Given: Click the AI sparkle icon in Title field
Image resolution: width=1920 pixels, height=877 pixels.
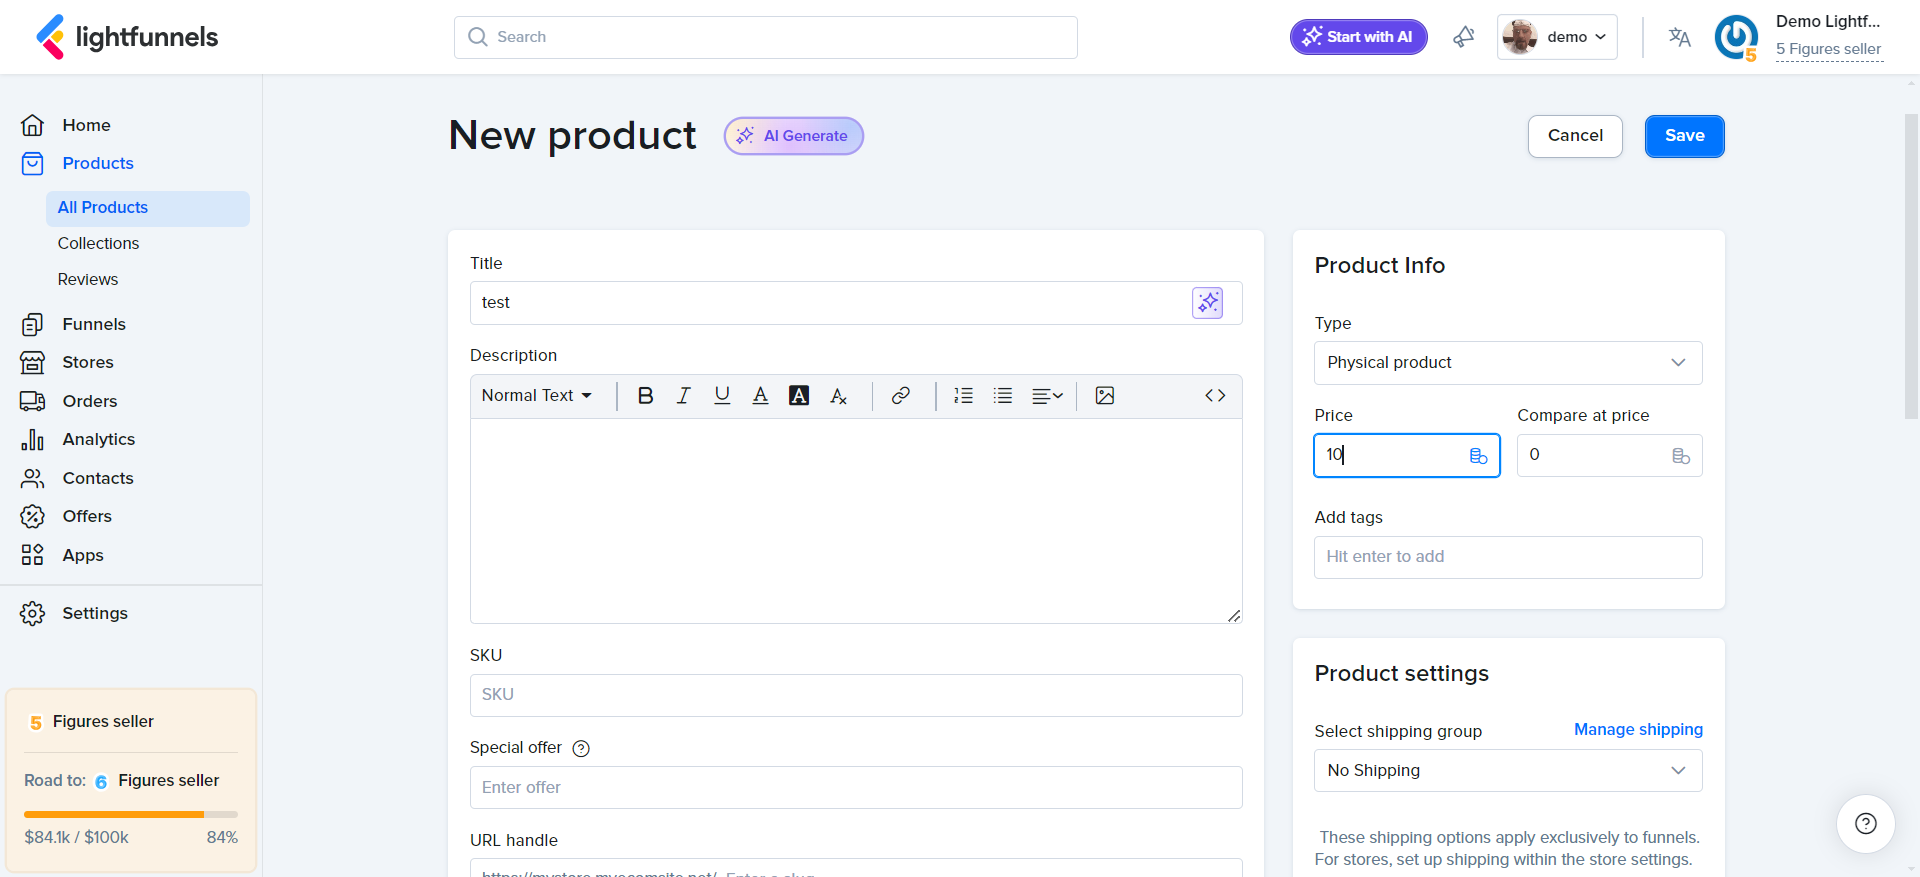Looking at the screenshot, I should tap(1208, 302).
